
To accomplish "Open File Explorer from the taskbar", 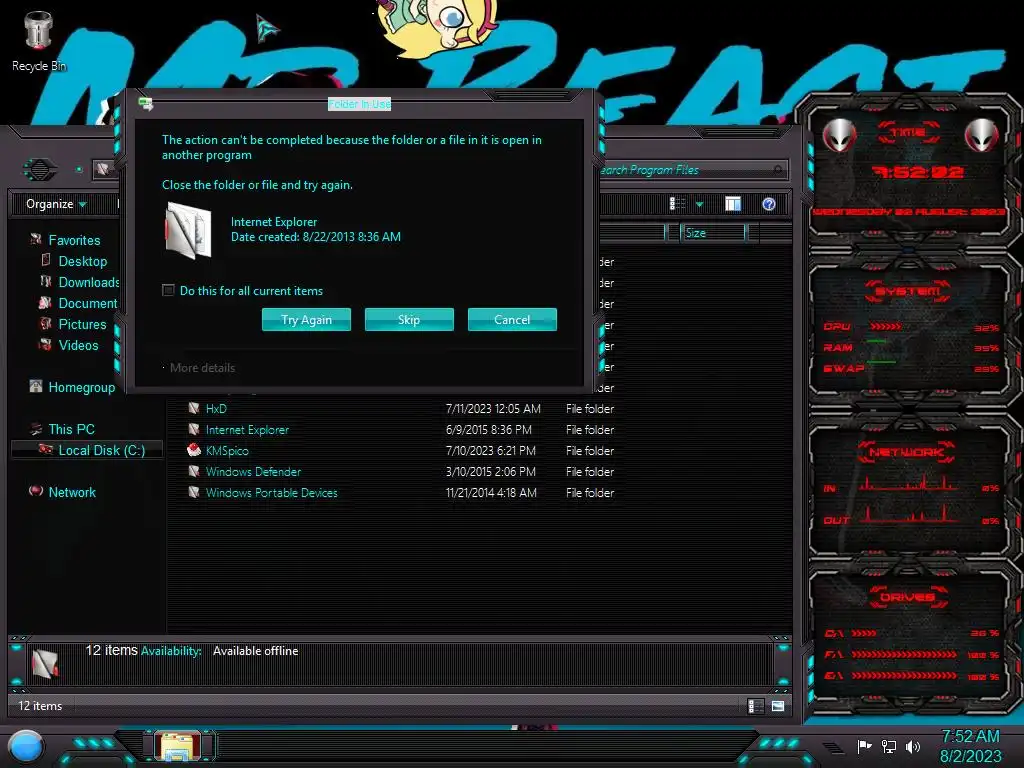I will tap(177, 746).
